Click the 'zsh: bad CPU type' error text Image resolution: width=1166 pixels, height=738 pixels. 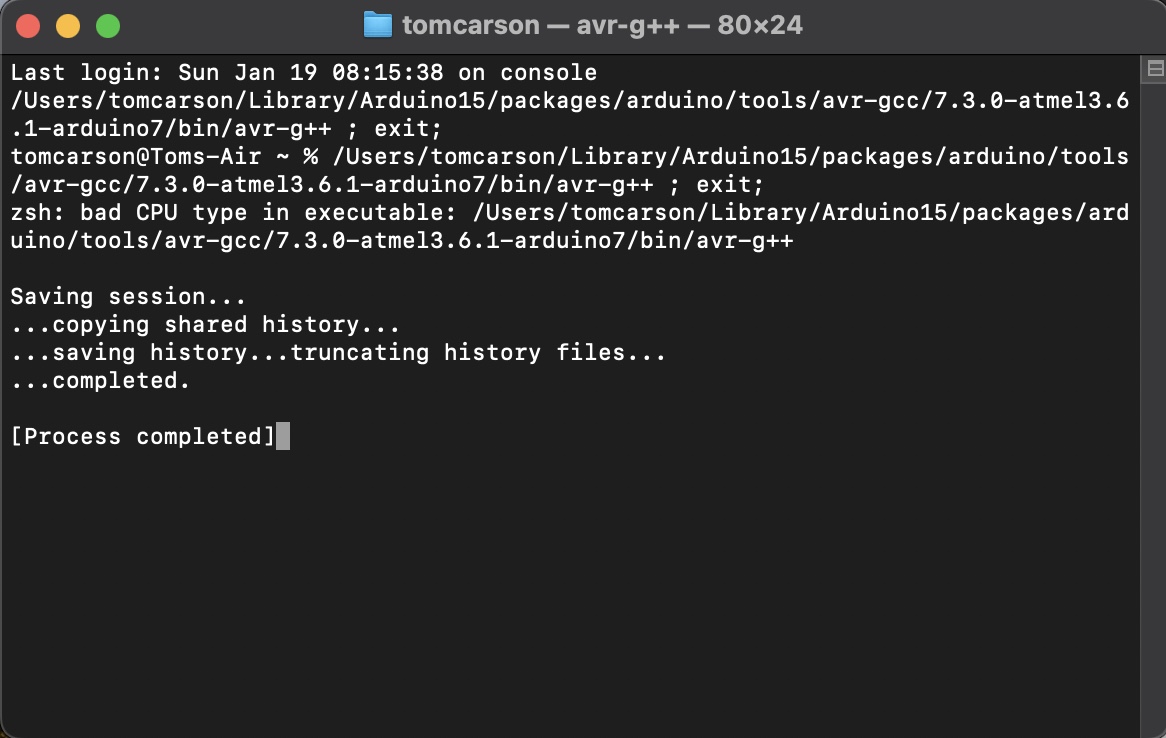[129, 213]
